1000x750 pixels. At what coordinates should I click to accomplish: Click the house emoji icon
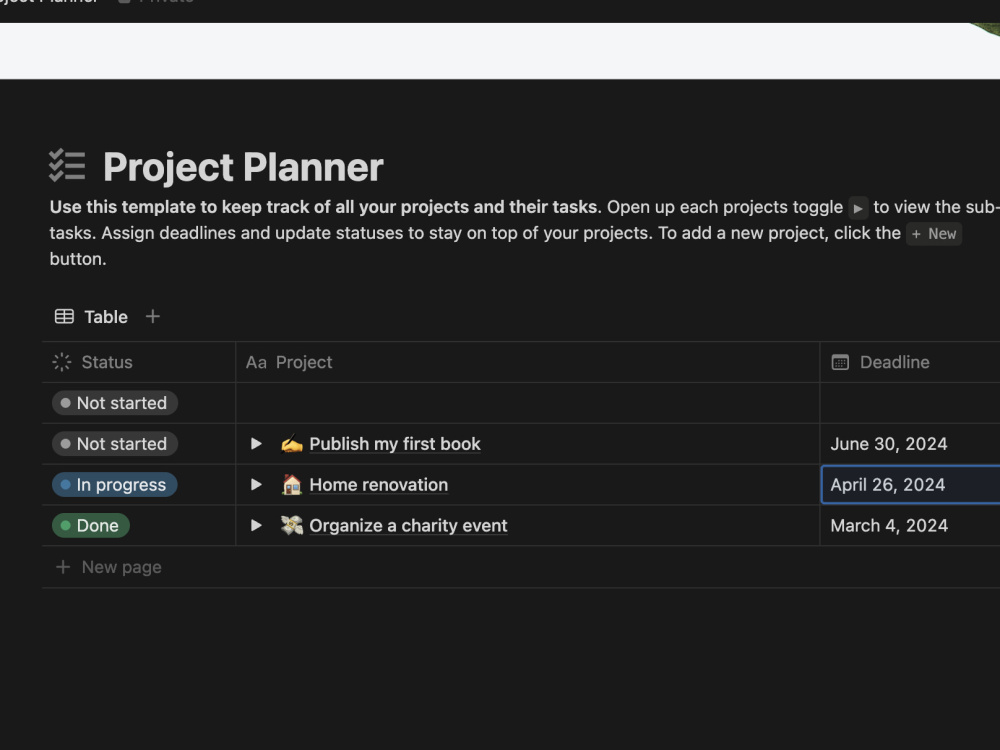click(291, 484)
